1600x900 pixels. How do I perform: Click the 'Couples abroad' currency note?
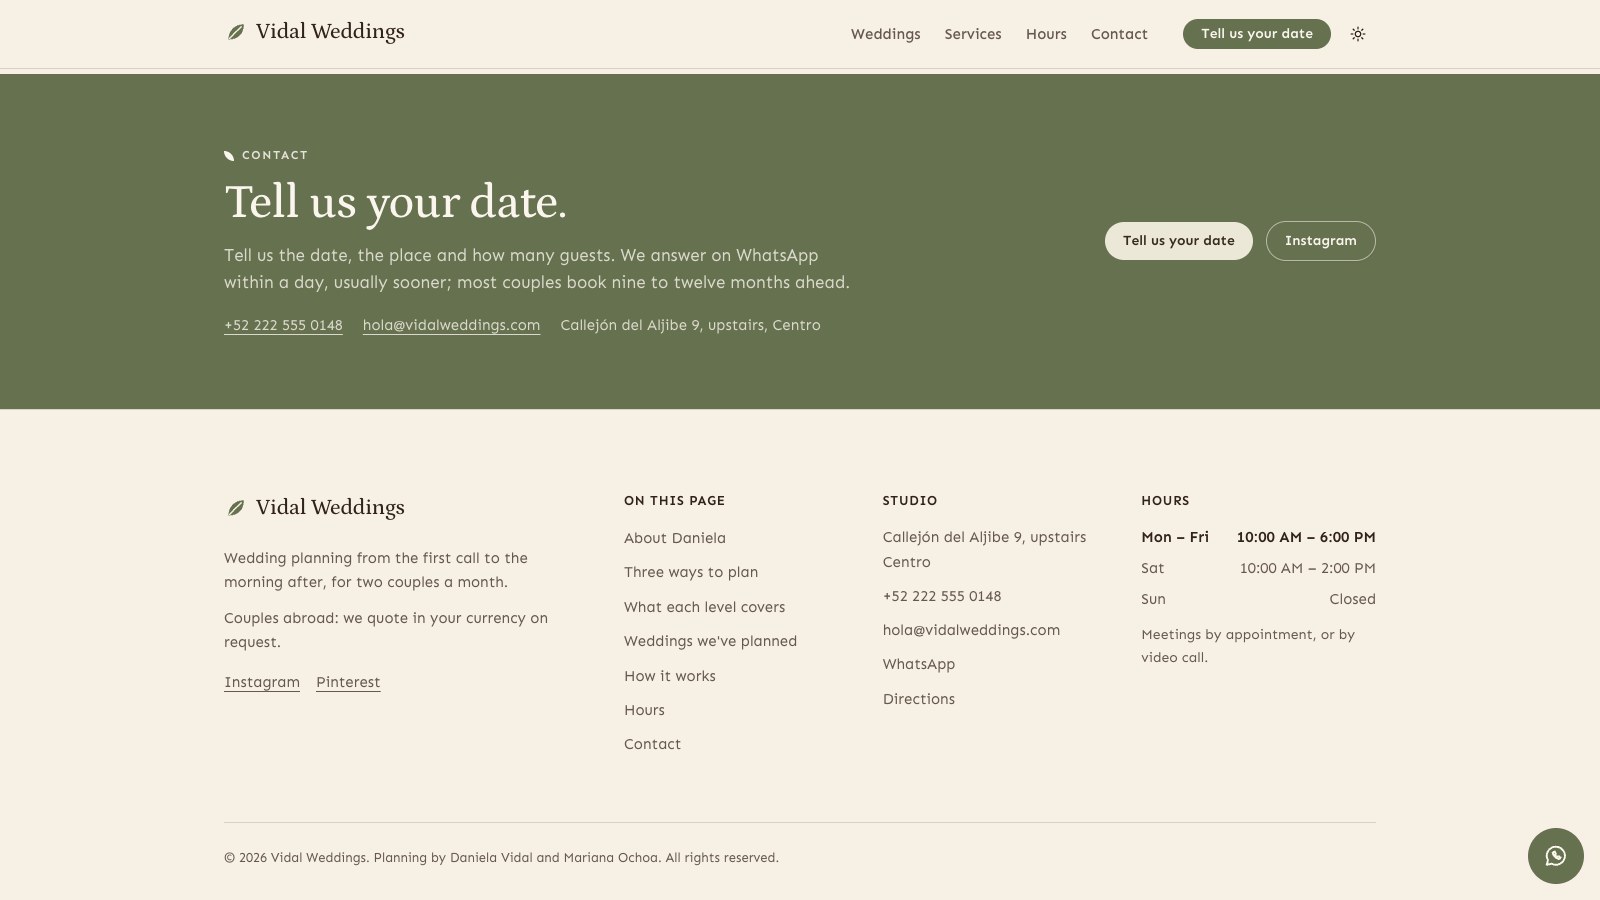coord(386,630)
